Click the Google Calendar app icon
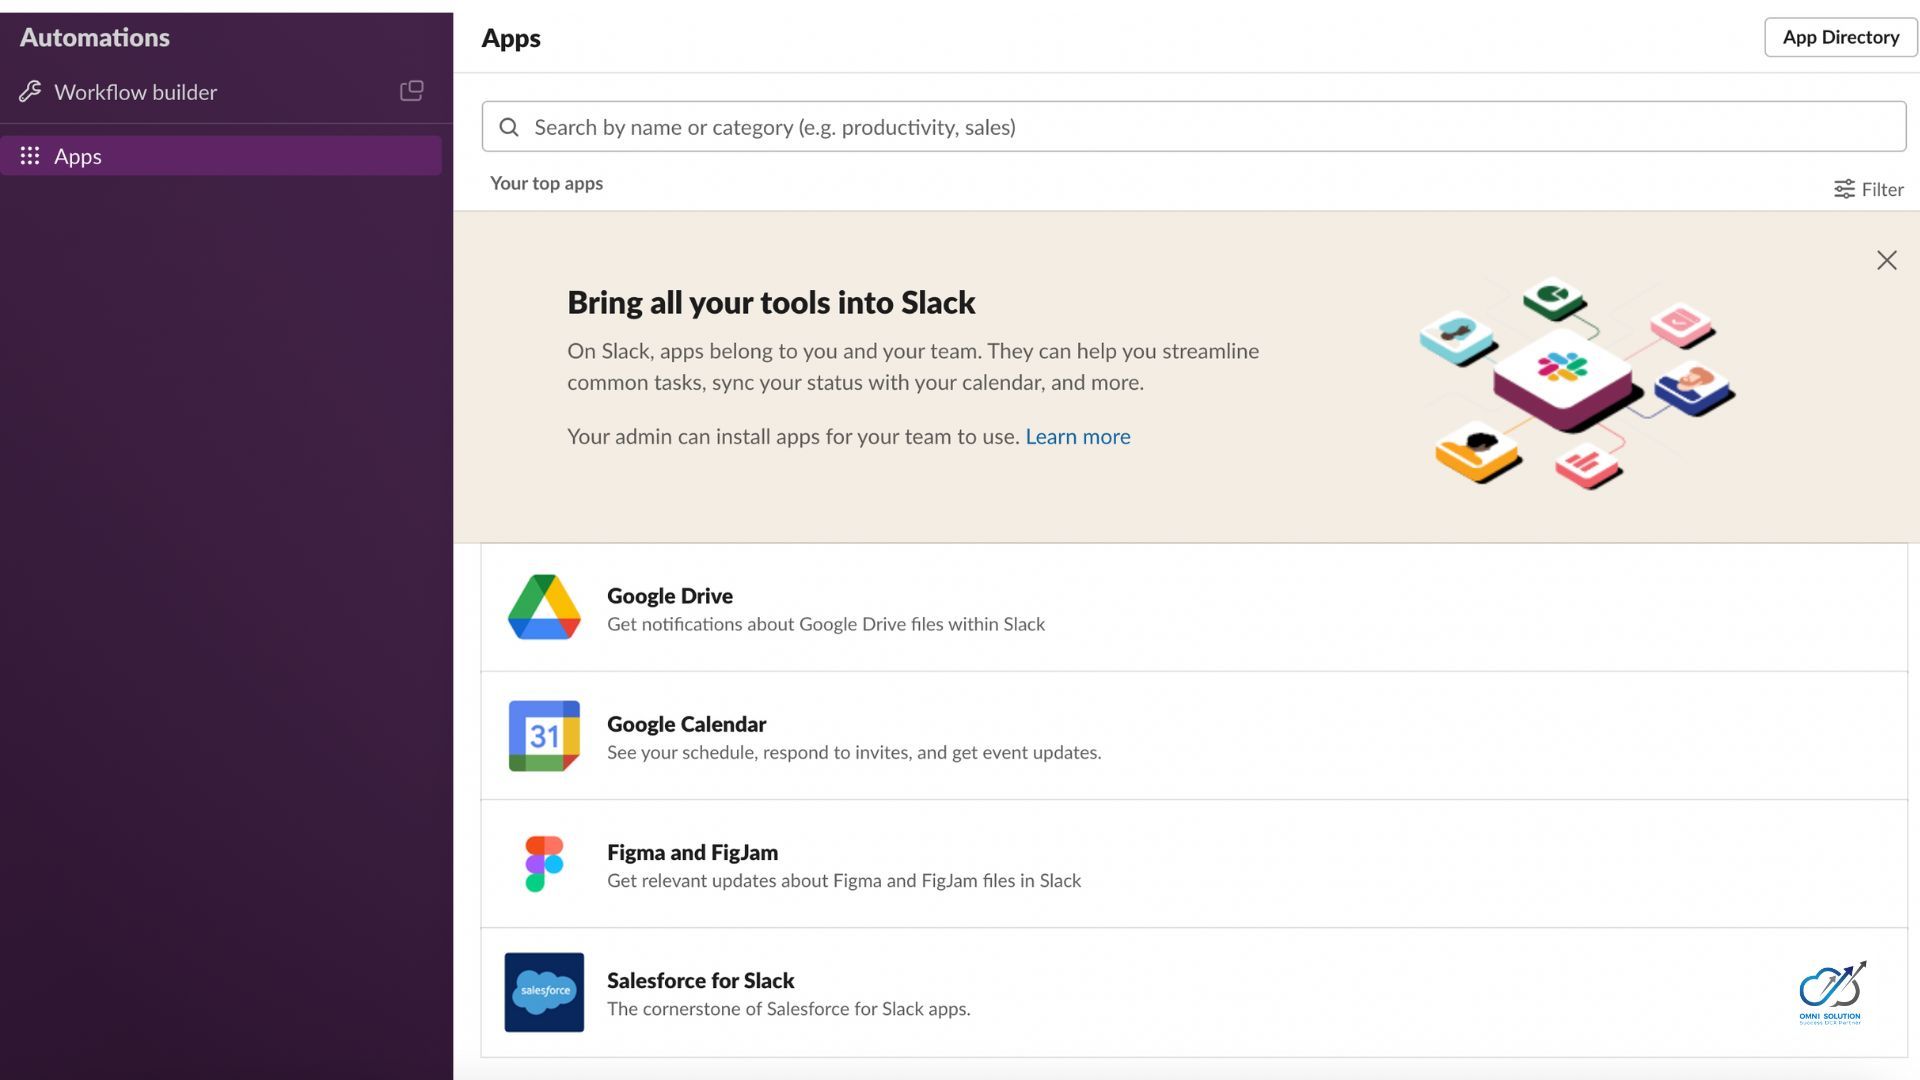The width and height of the screenshot is (1920, 1080). (544, 736)
